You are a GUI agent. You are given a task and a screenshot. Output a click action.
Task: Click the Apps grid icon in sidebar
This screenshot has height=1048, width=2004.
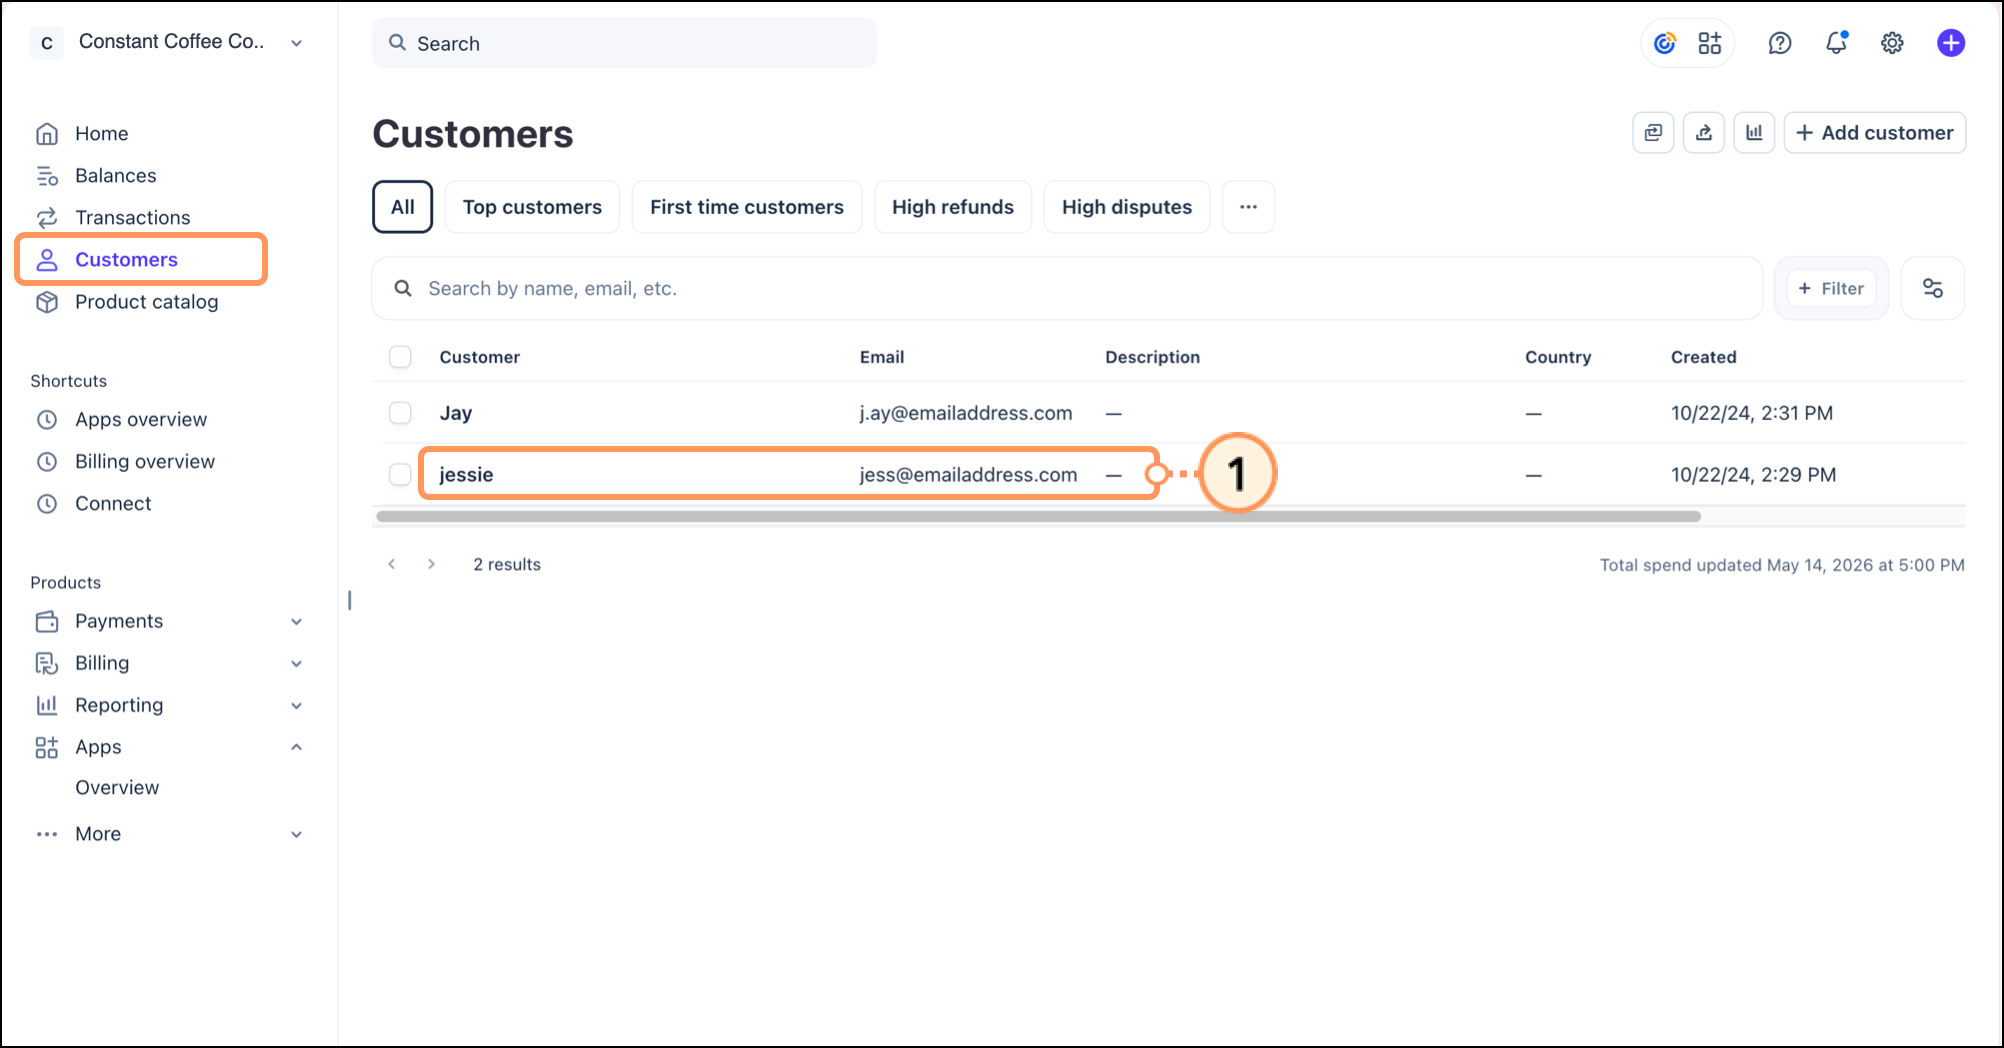coord(47,747)
